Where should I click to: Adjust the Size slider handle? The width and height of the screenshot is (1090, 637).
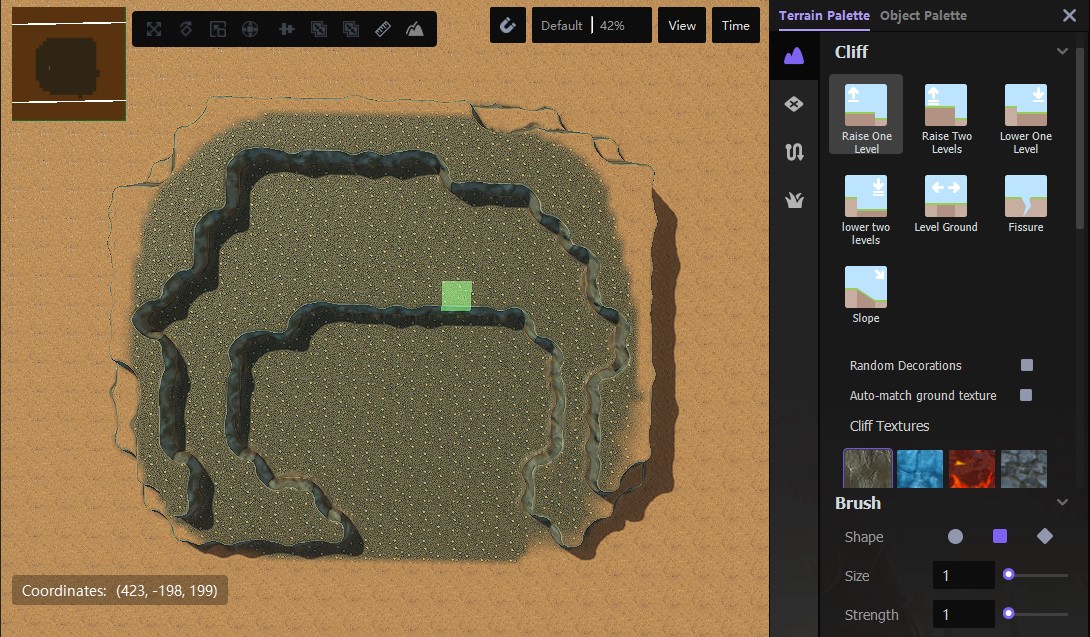1009,574
